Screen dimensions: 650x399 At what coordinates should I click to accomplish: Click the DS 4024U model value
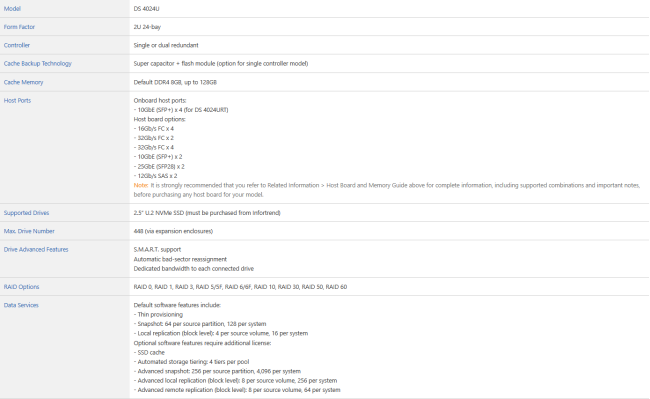click(146, 9)
